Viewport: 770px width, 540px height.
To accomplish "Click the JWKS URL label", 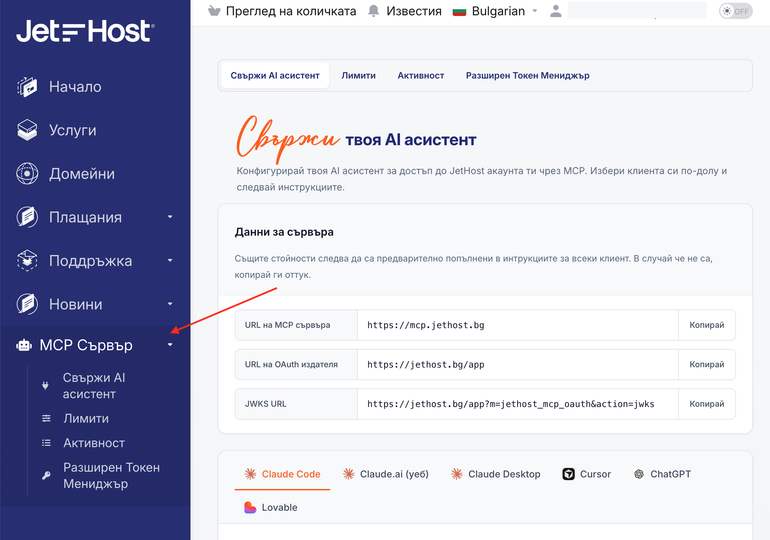I will pos(265,404).
